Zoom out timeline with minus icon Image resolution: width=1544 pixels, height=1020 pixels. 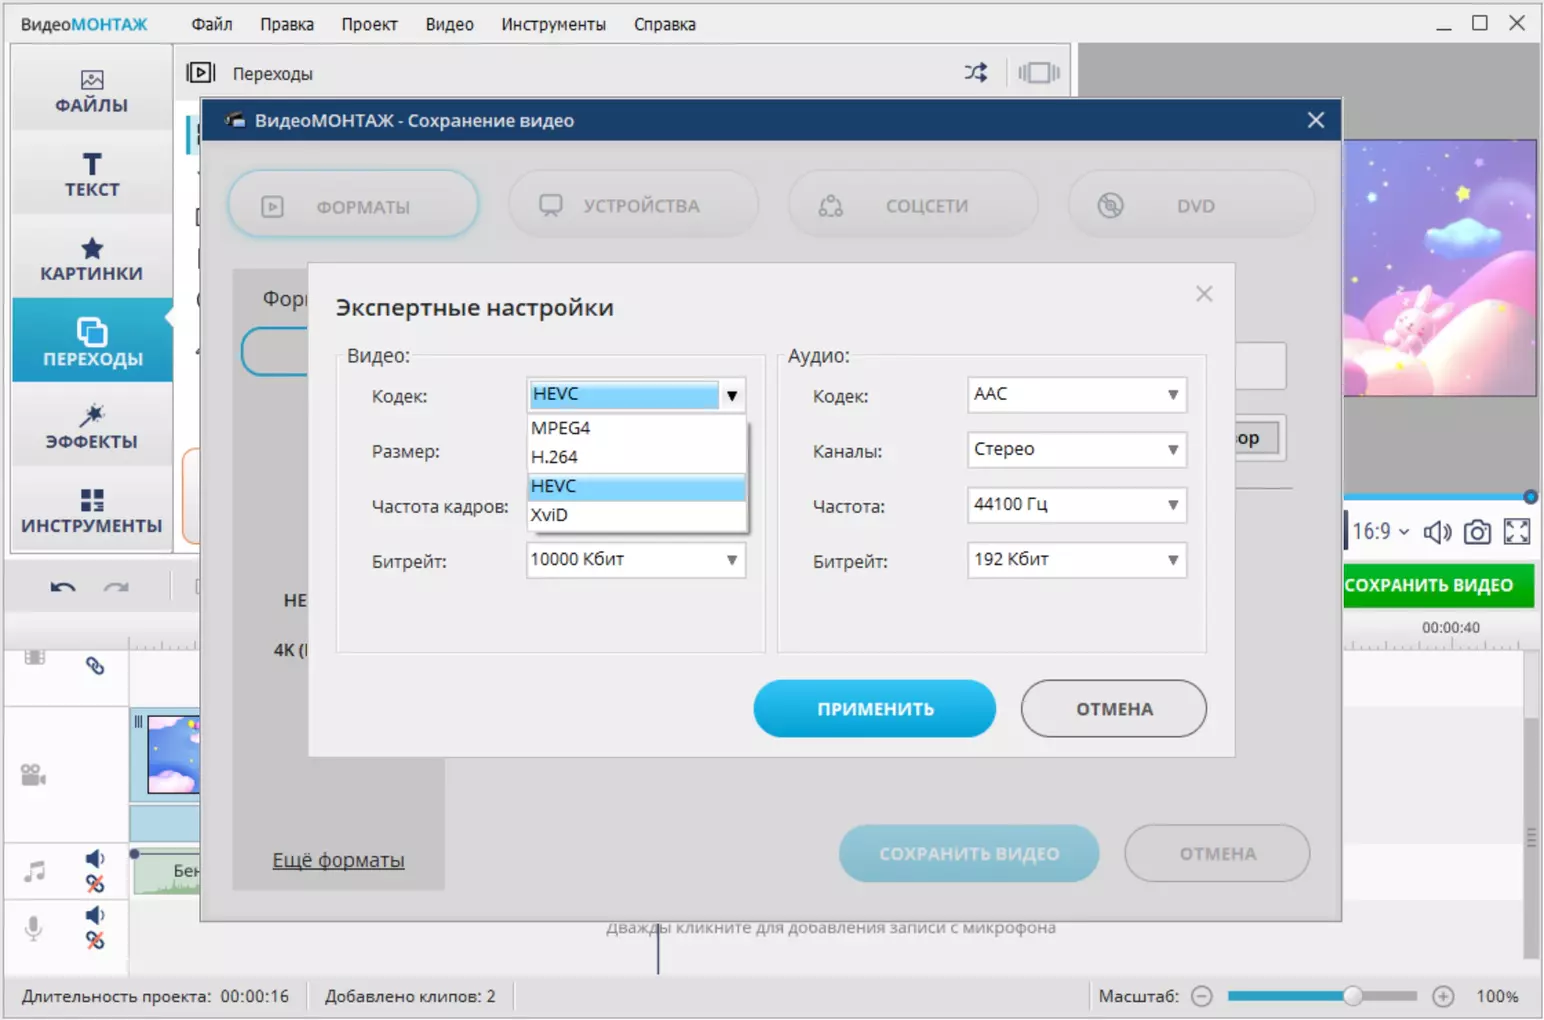(1202, 996)
